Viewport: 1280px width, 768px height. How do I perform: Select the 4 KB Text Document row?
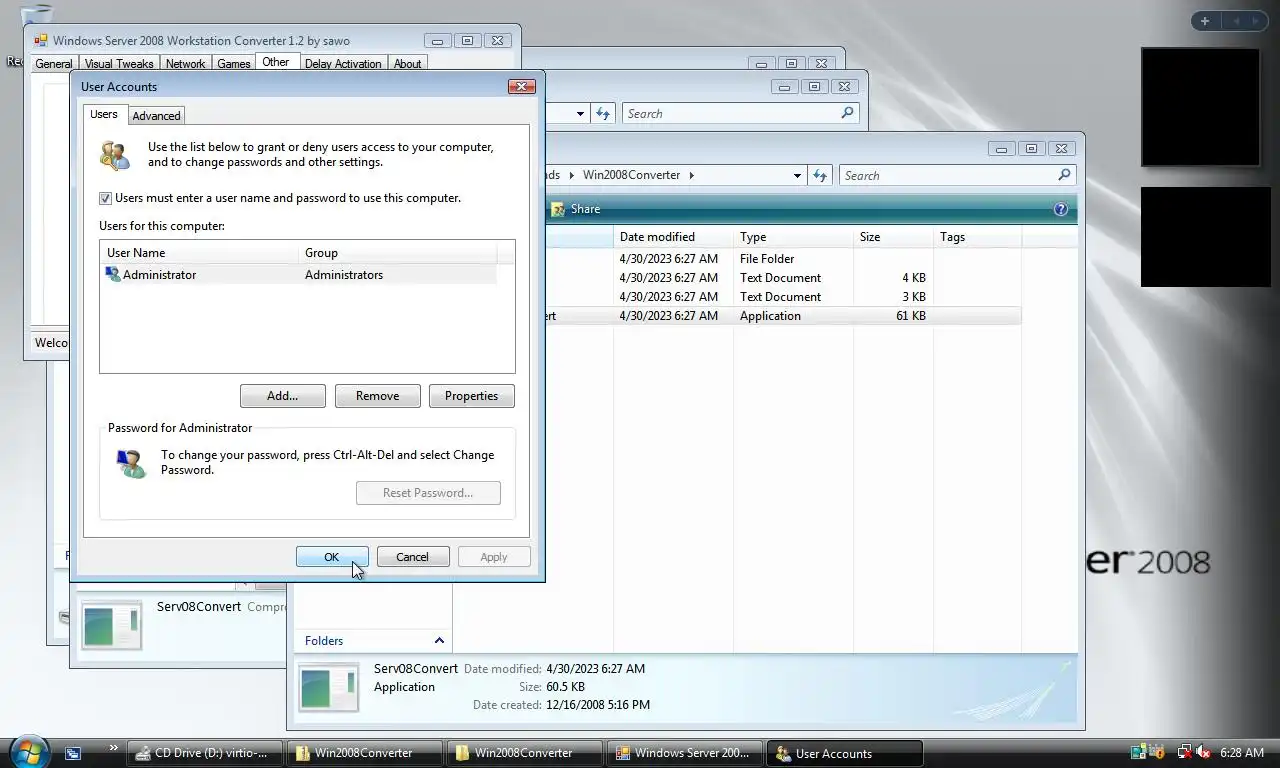(x=783, y=277)
